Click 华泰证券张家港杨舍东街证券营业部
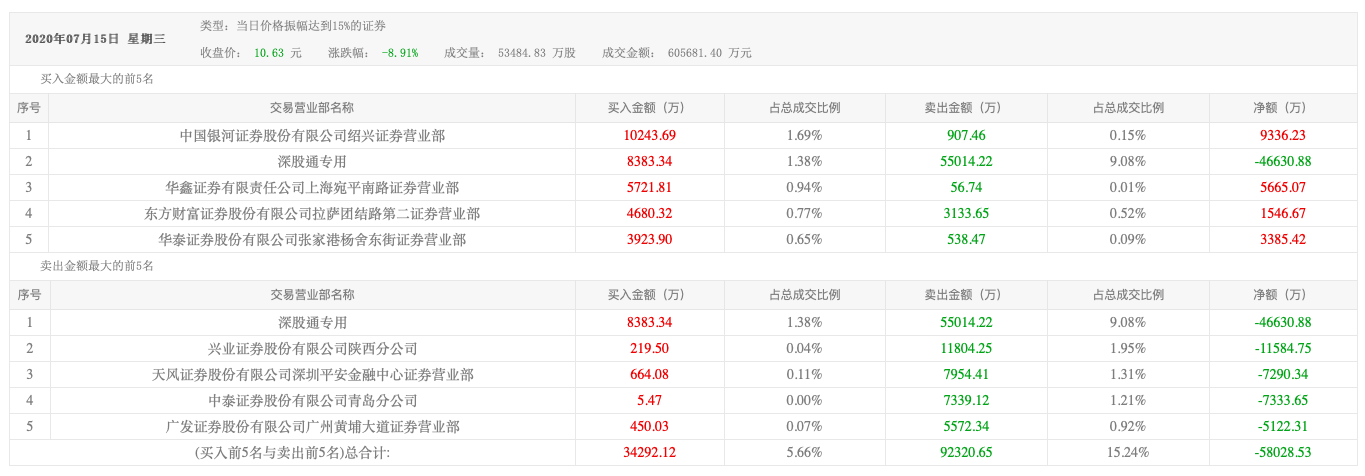 pyautogui.click(x=312, y=239)
